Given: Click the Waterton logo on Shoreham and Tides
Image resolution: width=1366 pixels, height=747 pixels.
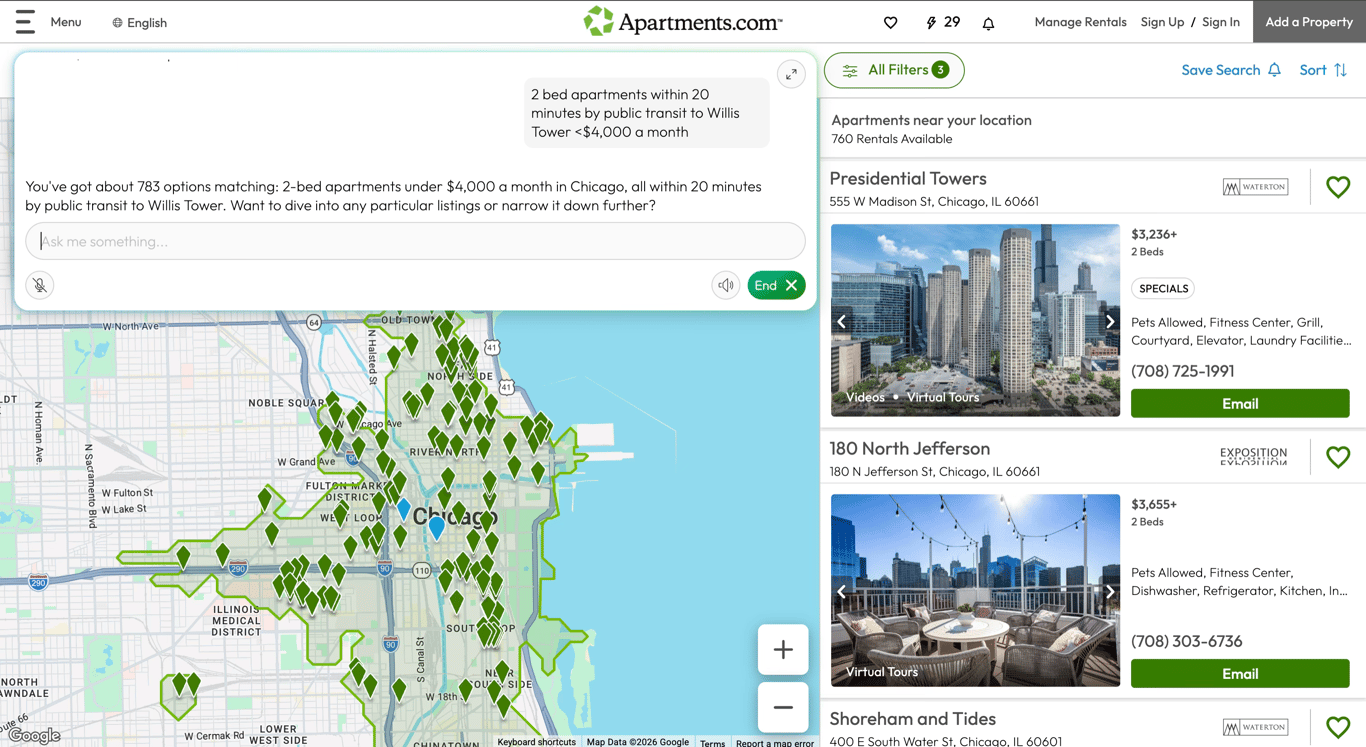Looking at the screenshot, I should tap(1255, 727).
